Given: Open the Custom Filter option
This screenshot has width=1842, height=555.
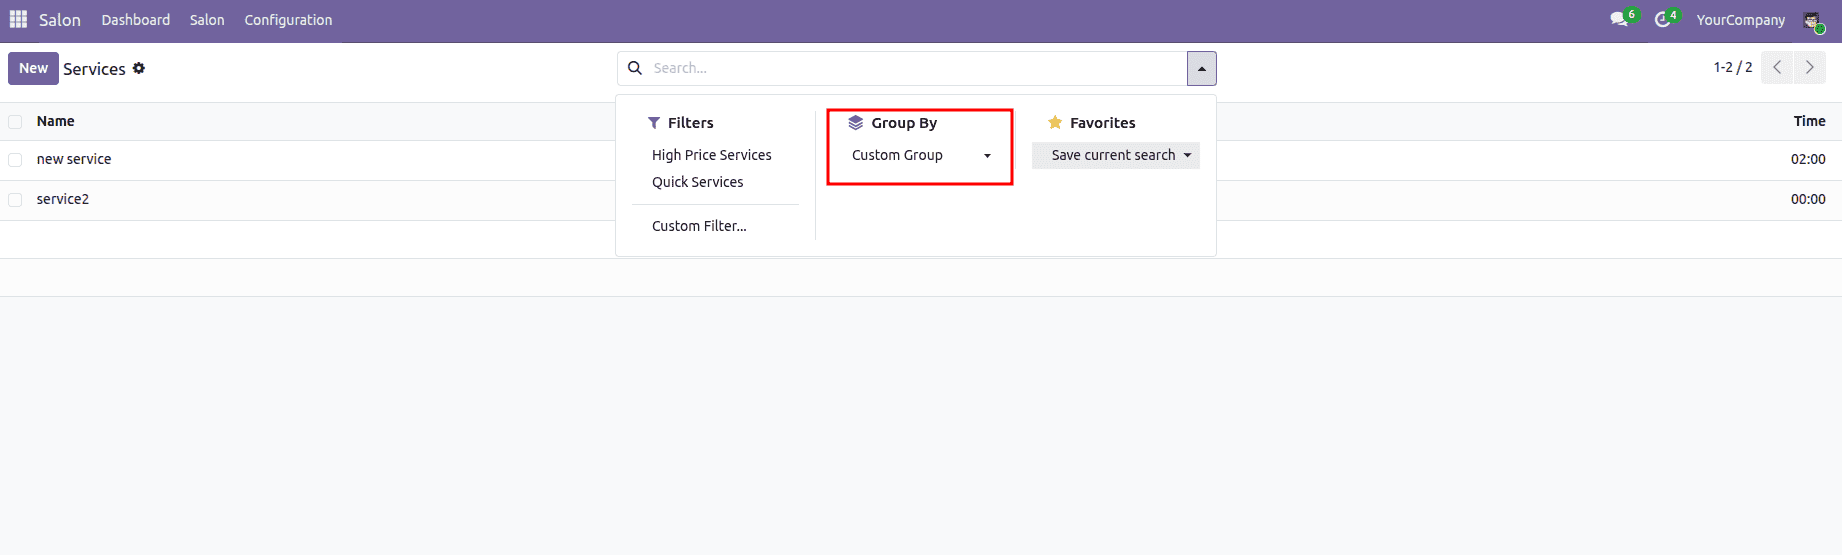Looking at the screenshot, I should [x=699, y=226].
